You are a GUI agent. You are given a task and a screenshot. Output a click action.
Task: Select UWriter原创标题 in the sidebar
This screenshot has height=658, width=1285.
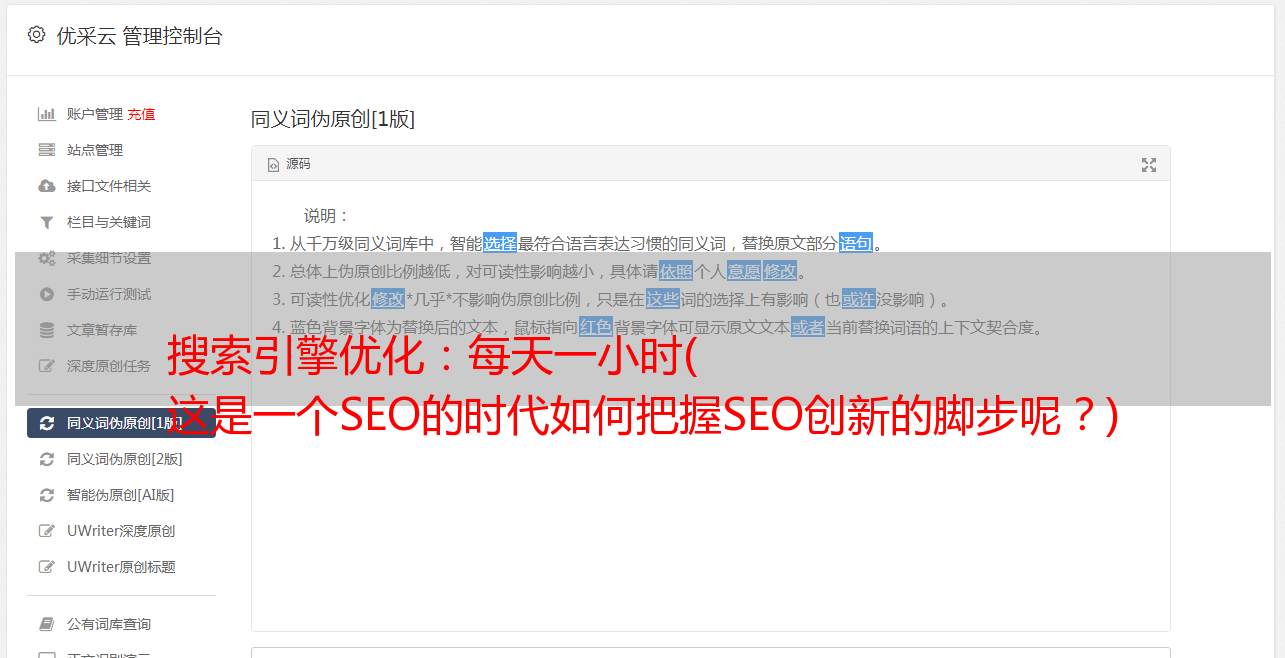(121, 567)
